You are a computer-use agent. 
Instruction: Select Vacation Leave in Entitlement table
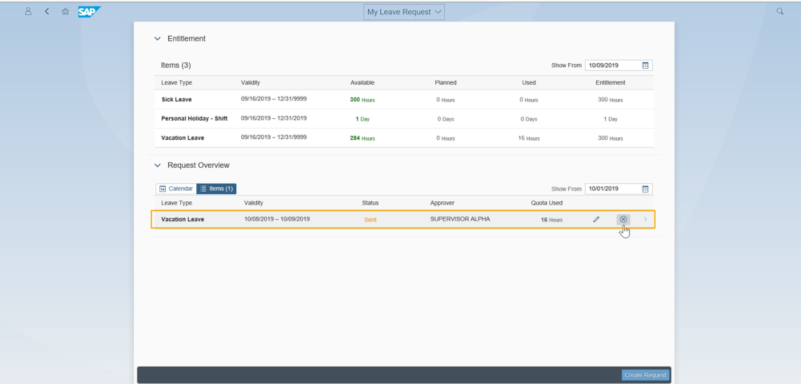pos(404,138)
